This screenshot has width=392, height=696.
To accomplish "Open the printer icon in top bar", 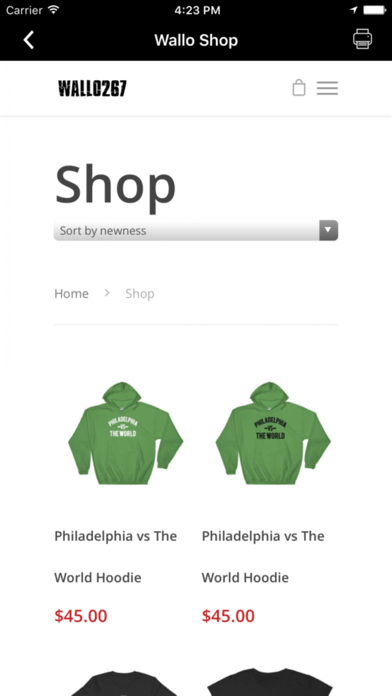I will [362, 39].
